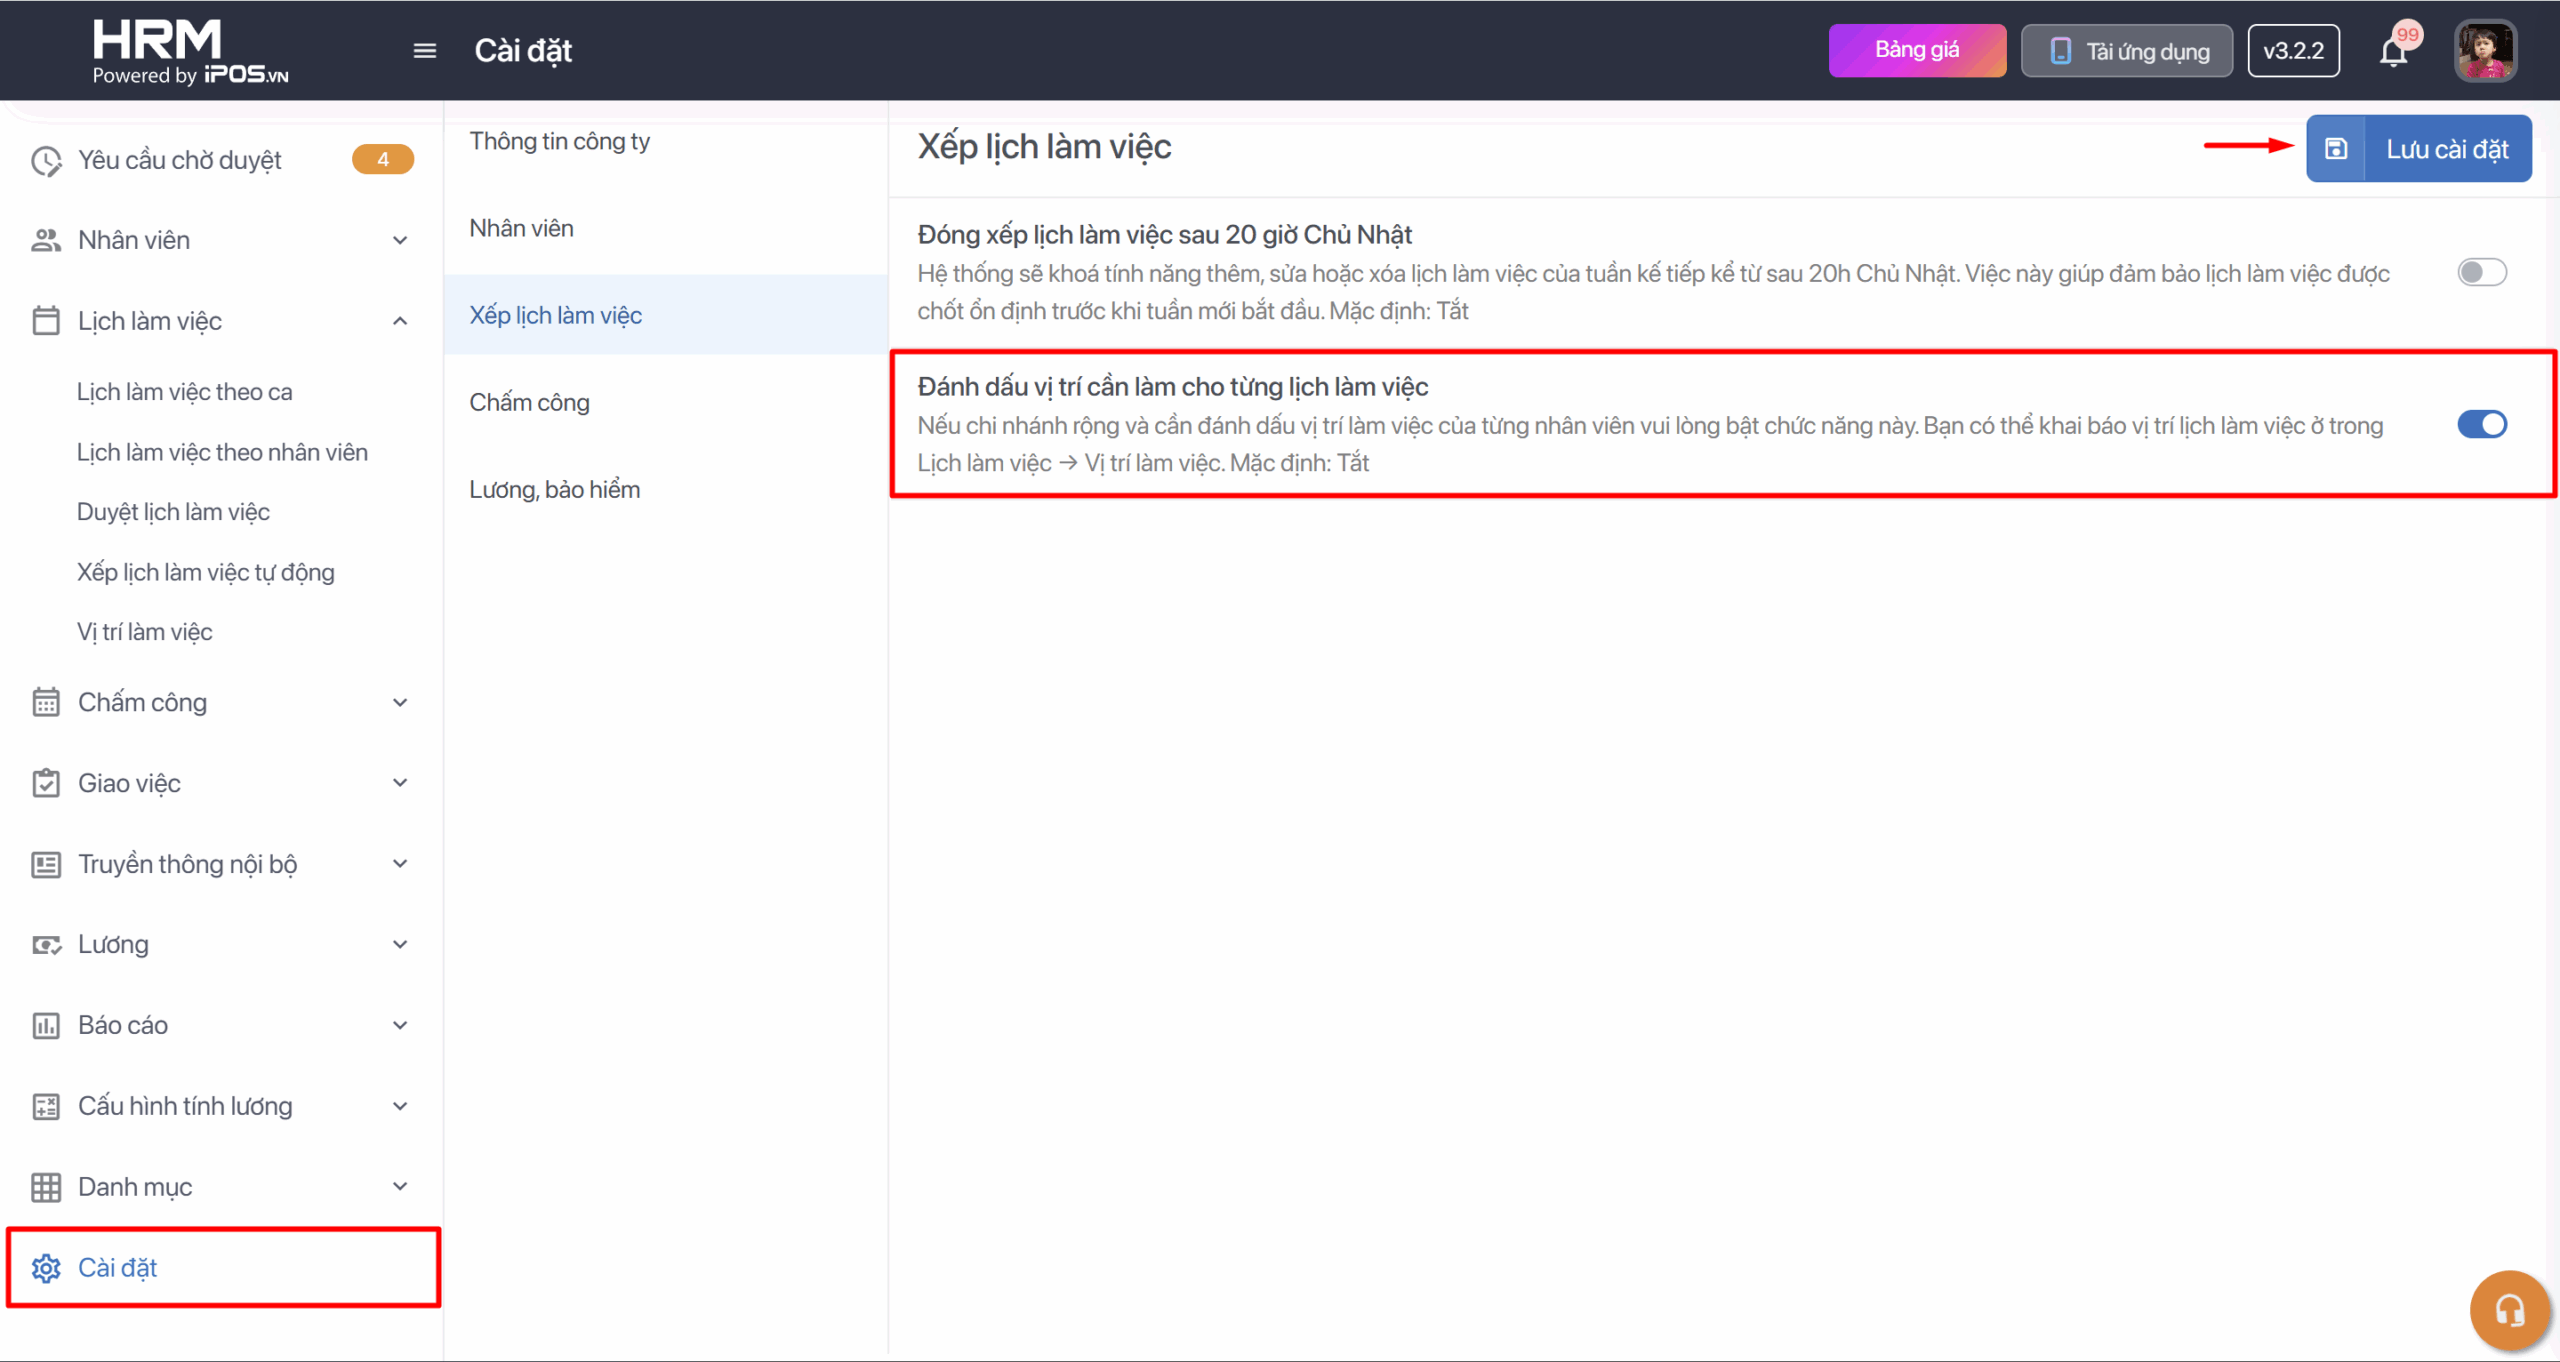Open the notification bell
Viewport: 2560px width, 1362px height.
[x=2393, y=52]
